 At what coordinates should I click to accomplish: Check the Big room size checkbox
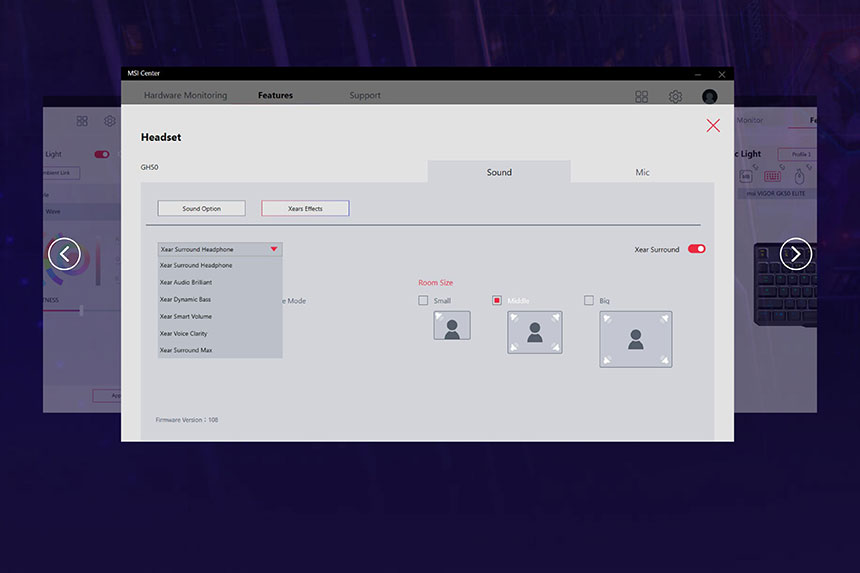coord(589,300)
